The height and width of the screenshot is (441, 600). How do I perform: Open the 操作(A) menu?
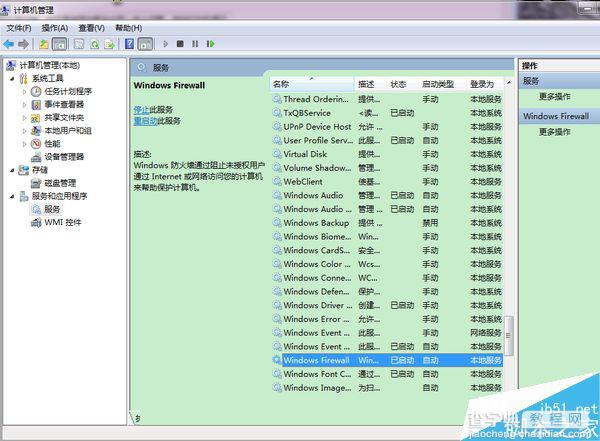coord(55,28)
